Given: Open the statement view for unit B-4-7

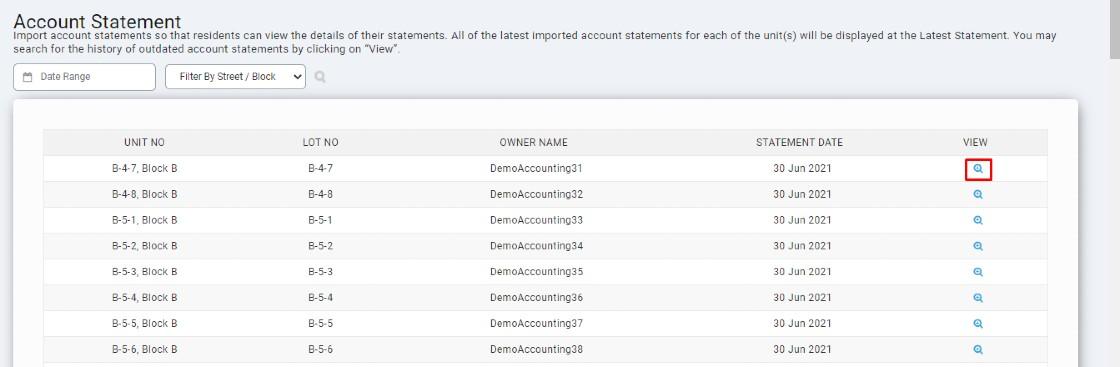Looking at the screenshot, I should tap(978, 169).
